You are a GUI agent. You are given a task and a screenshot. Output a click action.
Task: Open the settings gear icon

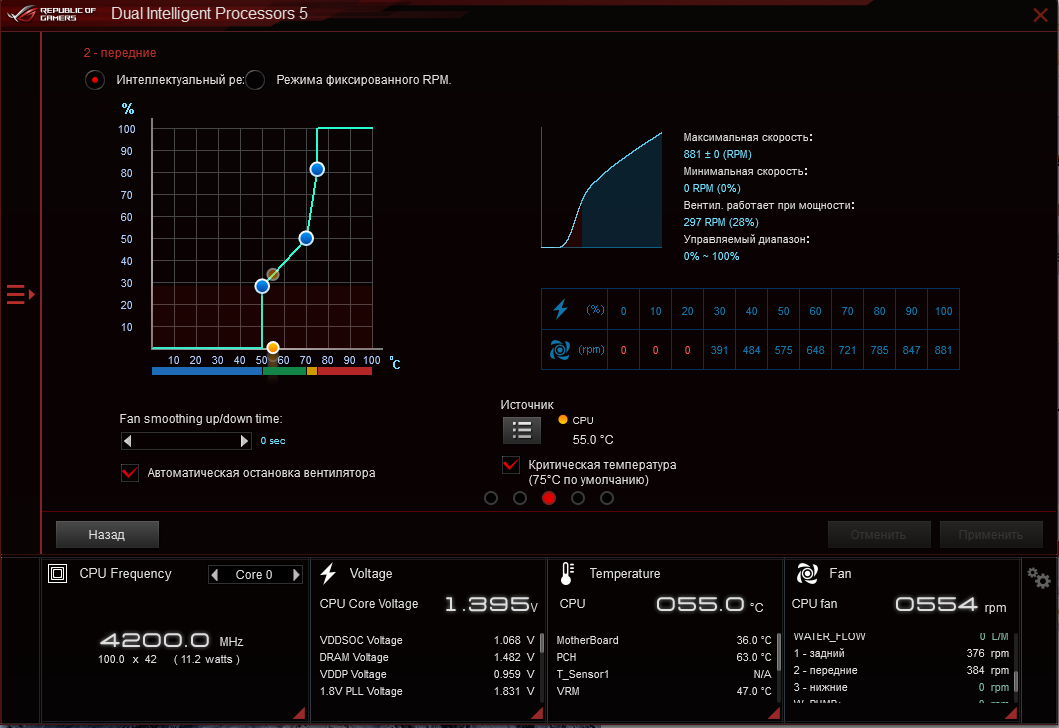pyautogui.click(x=1039, y=578)
